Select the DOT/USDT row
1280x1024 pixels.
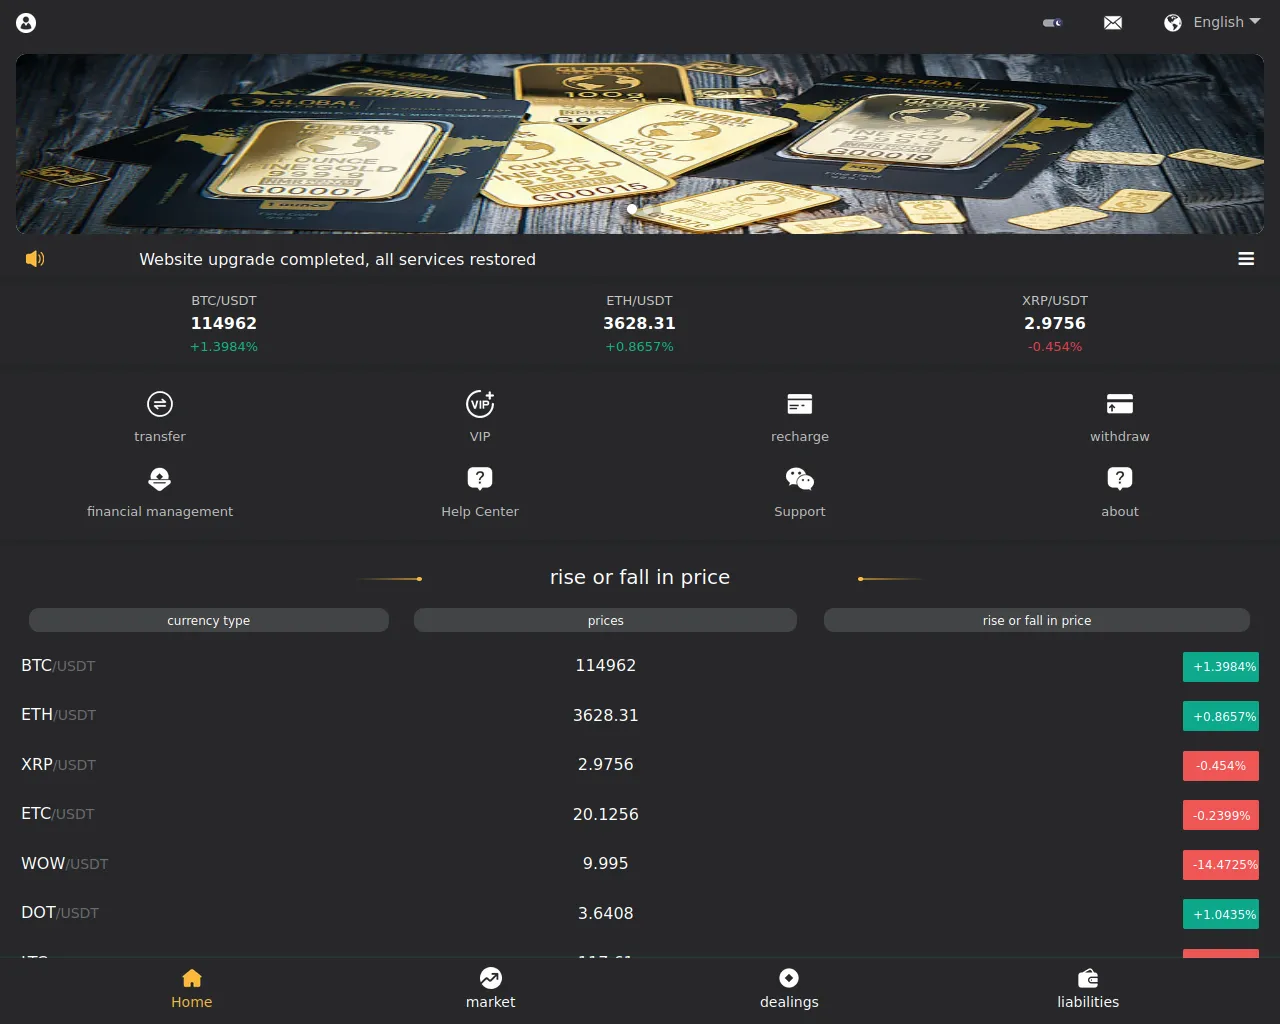pos(640,914)
